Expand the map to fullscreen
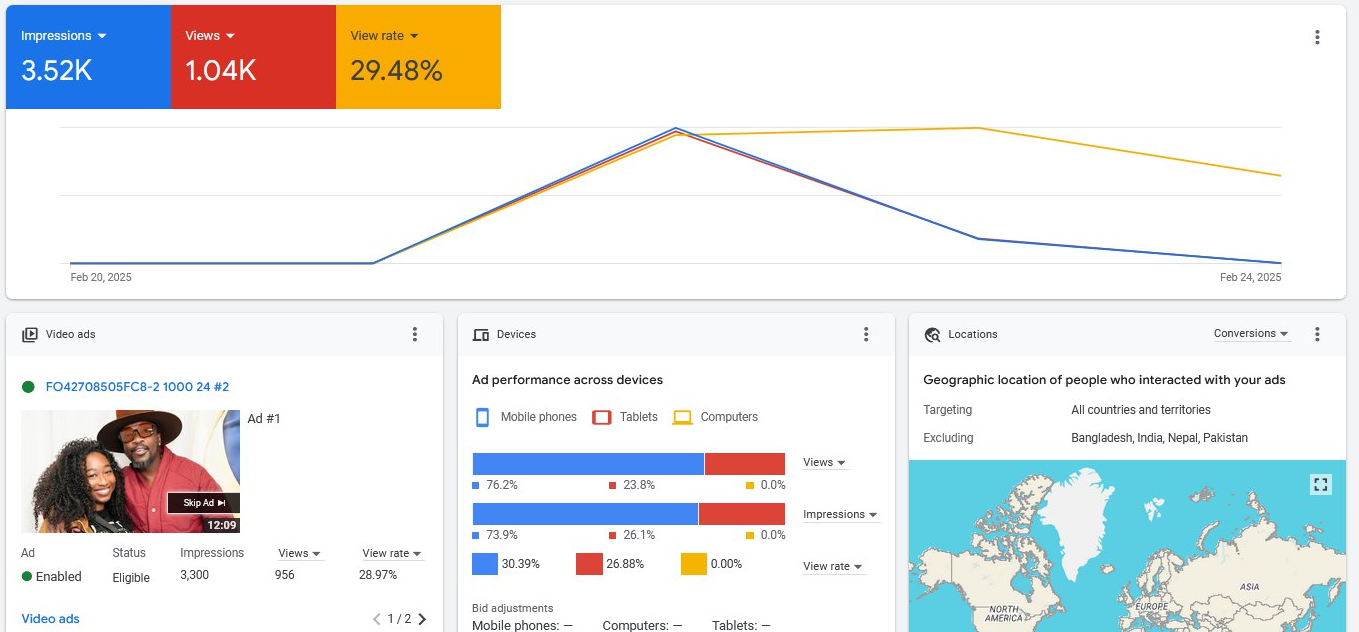Screen dimensions: 1359x632 click(1320, 485)
